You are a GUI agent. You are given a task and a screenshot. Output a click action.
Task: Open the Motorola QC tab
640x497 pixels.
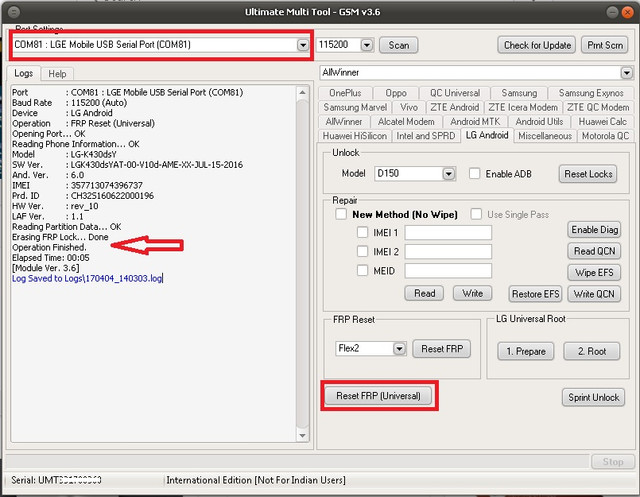click(x=605, y=136)
